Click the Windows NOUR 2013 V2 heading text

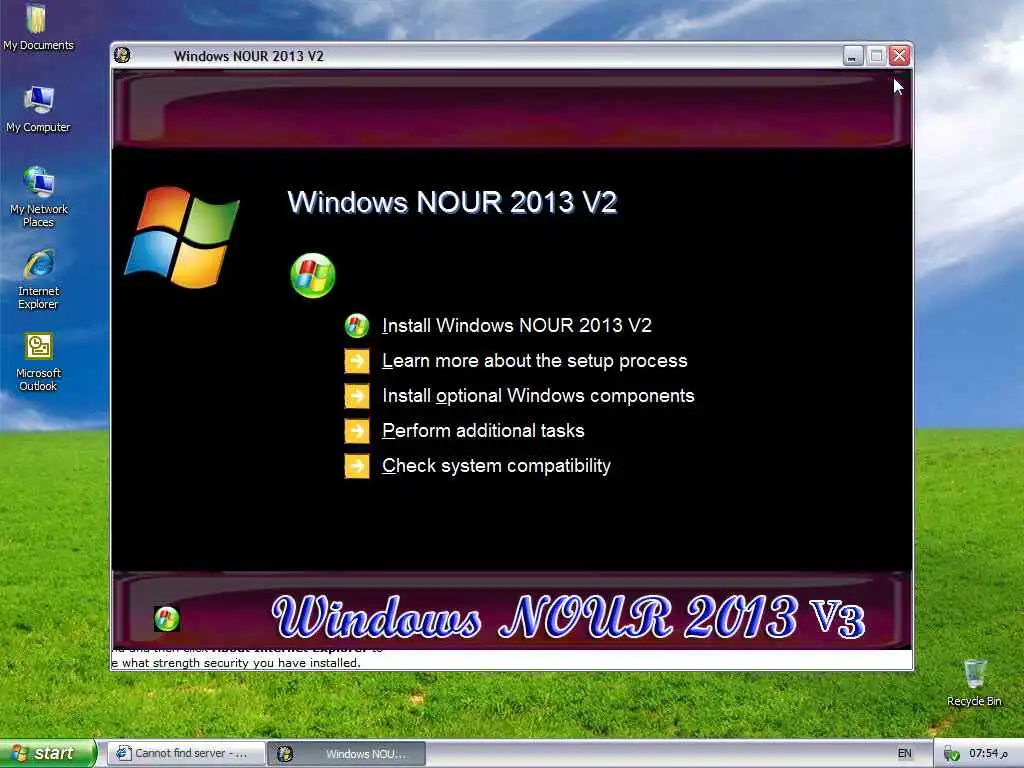pos(452,202)
